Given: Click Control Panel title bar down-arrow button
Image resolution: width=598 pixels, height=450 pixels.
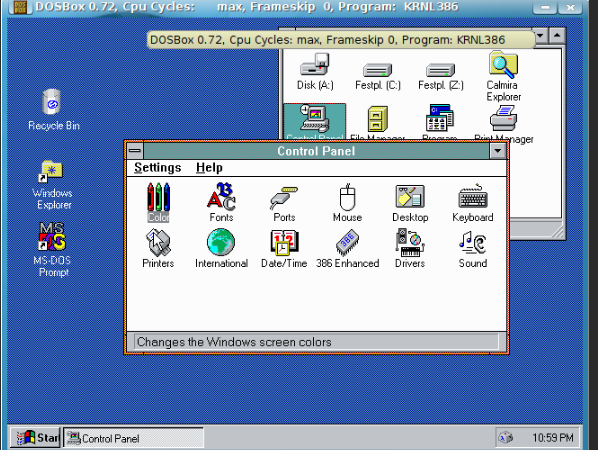Looking at the screenshot, I should tap(498, 151).
